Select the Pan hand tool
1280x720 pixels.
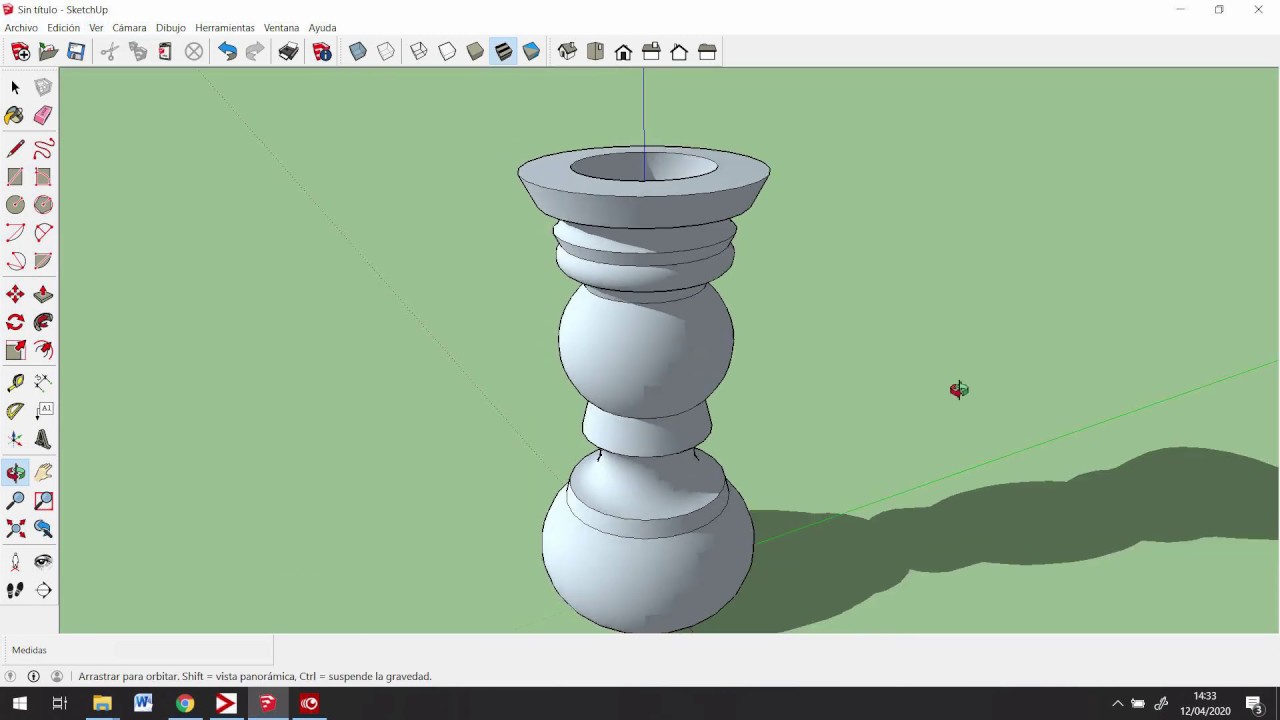43,473
